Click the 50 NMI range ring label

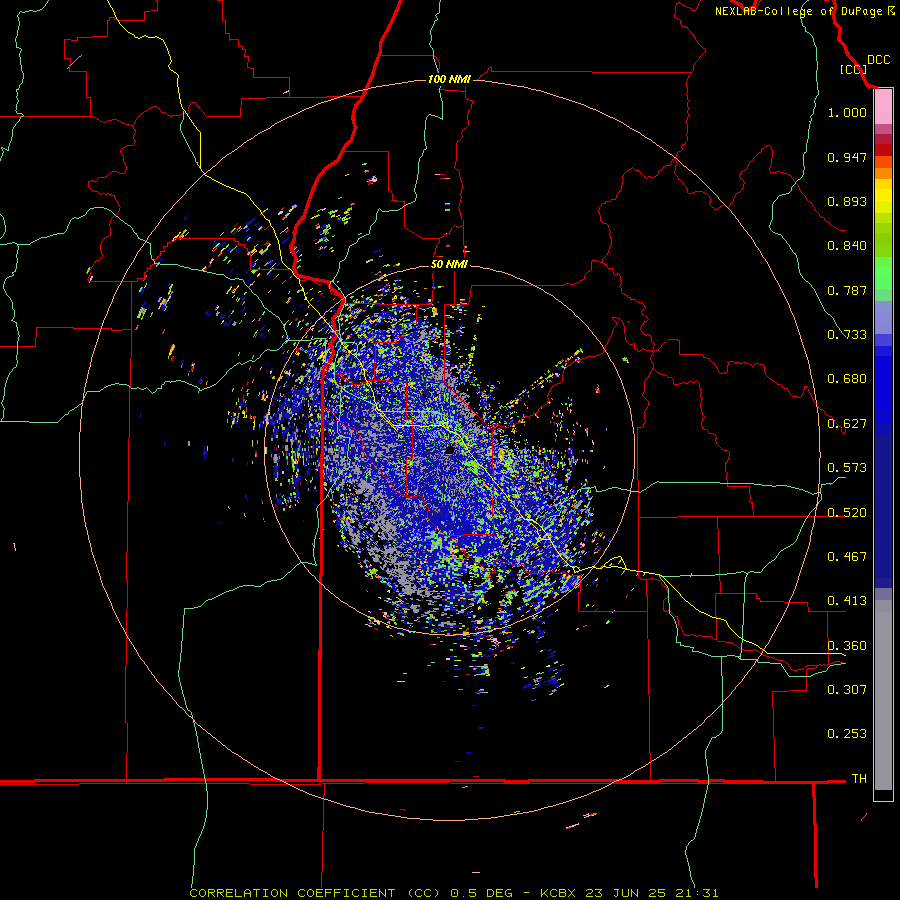449,264
